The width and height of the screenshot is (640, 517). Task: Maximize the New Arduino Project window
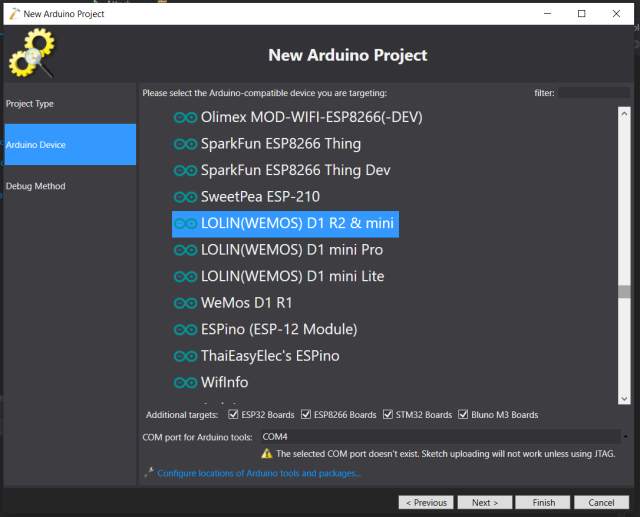tap(582, 13)
